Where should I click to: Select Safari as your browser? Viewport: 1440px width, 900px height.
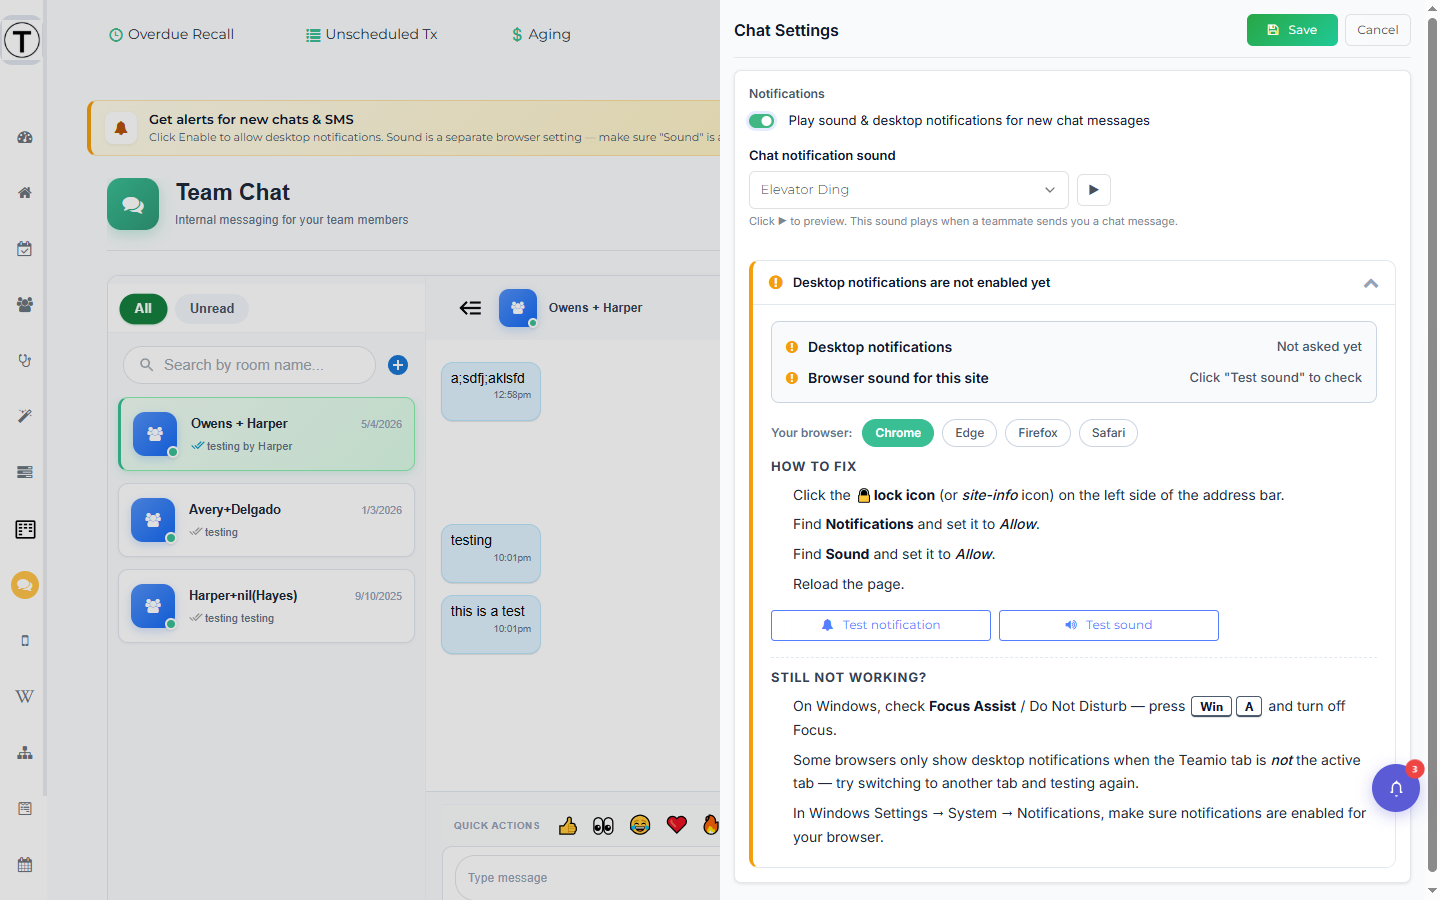pyautogui.click(x=1108, y=433)
